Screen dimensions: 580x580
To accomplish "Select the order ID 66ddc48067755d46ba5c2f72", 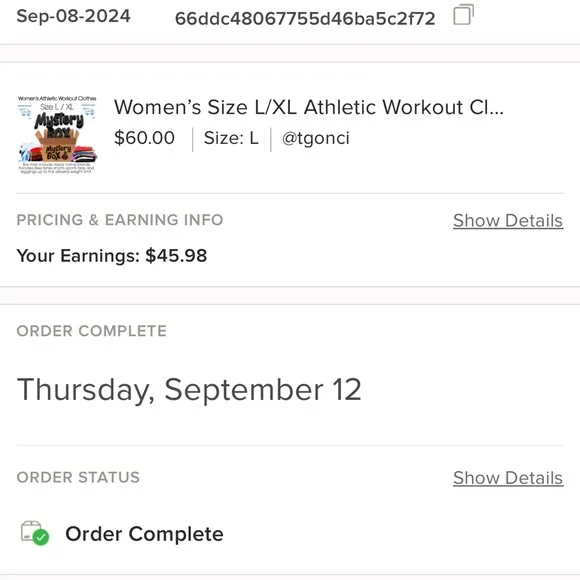I will click(305, 18).
